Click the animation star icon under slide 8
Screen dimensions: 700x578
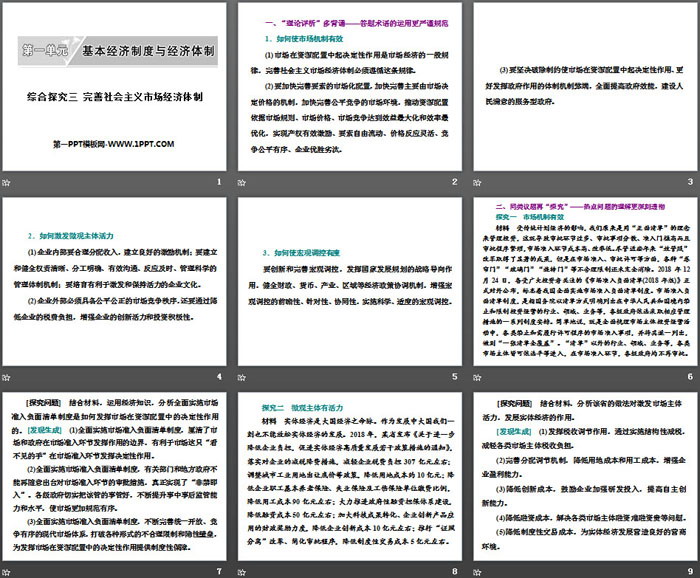242,572
